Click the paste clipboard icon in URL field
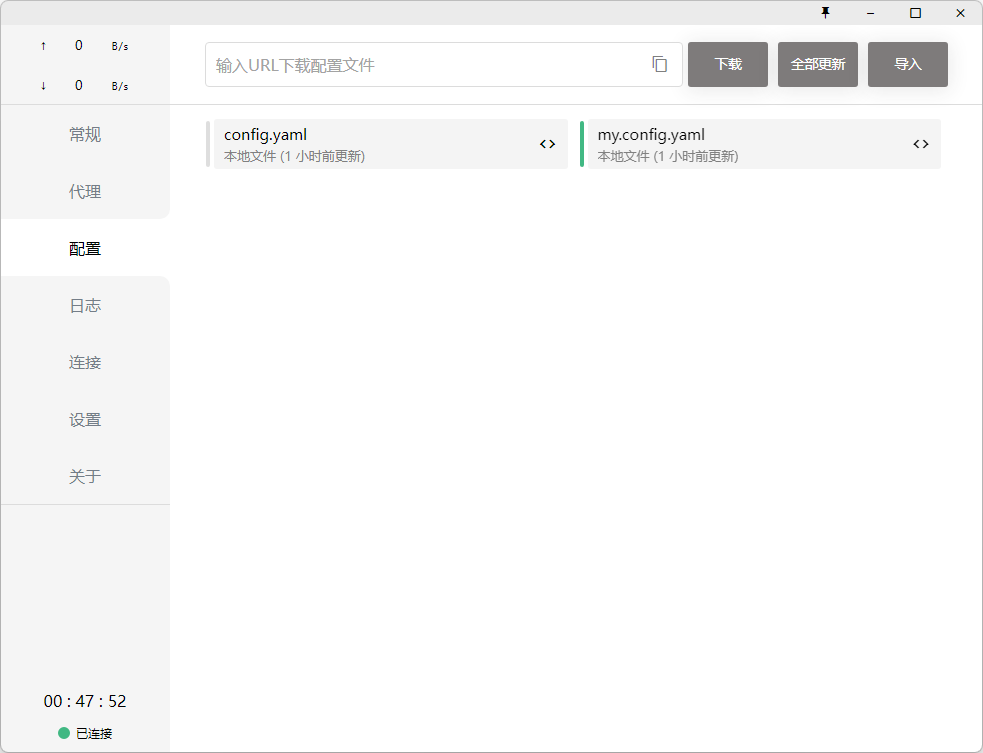Screen dimensions: 983x753 pyautogui.click(x=659, y=64)
